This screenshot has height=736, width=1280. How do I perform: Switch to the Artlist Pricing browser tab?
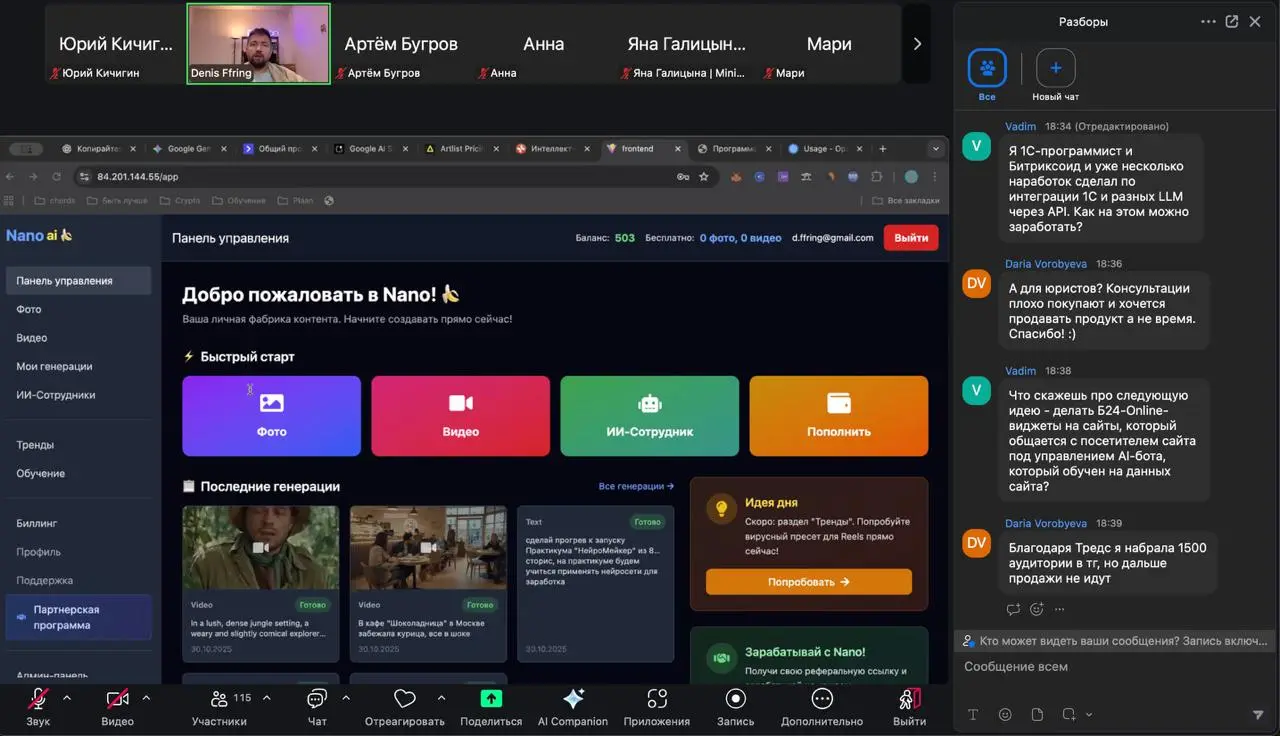(462, 149)
